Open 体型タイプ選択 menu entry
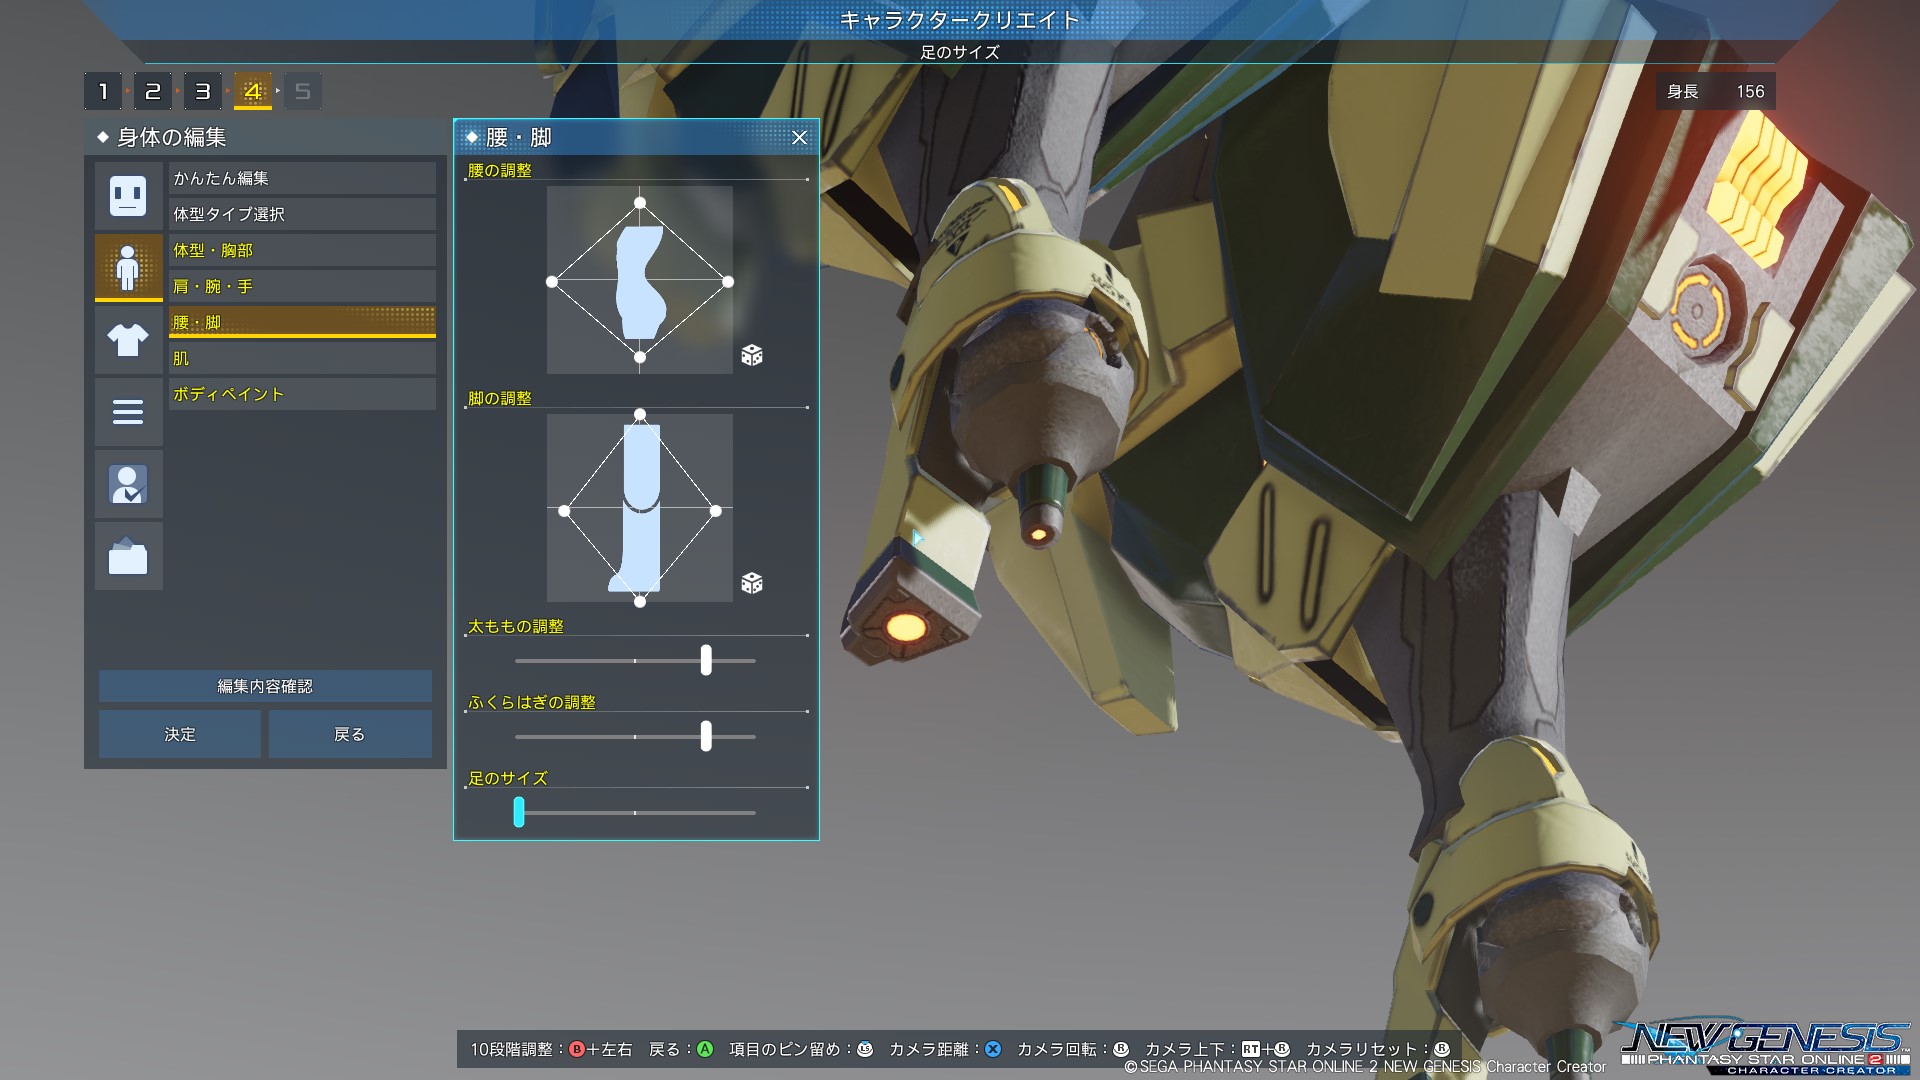 coord(301,214)
